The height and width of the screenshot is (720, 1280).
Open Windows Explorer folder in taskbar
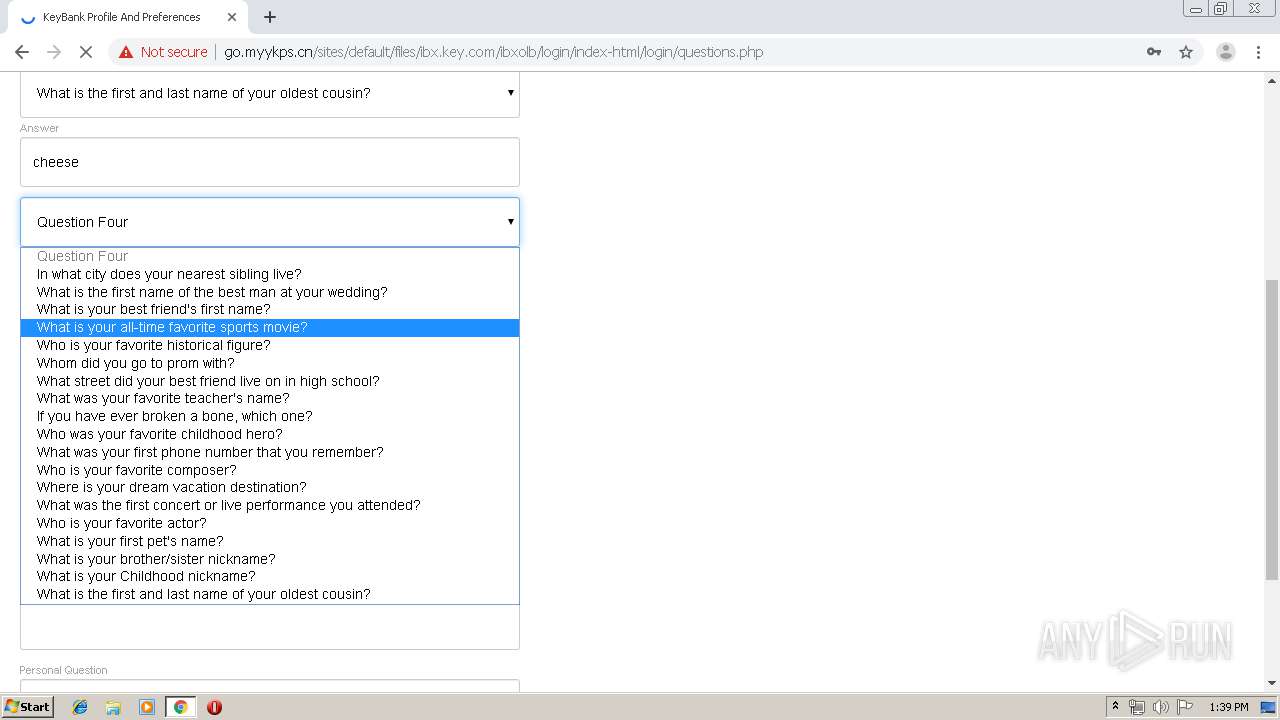(x=113, y=707)
